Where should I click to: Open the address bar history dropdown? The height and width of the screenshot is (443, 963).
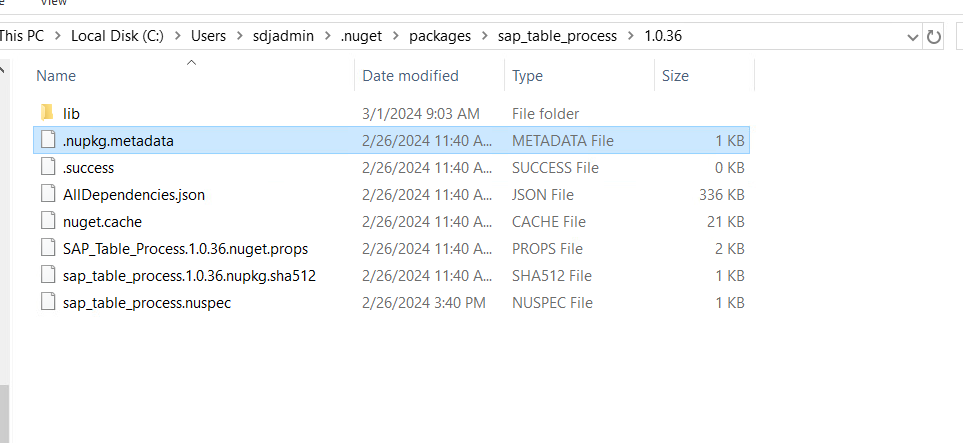(x=913, y=37)
